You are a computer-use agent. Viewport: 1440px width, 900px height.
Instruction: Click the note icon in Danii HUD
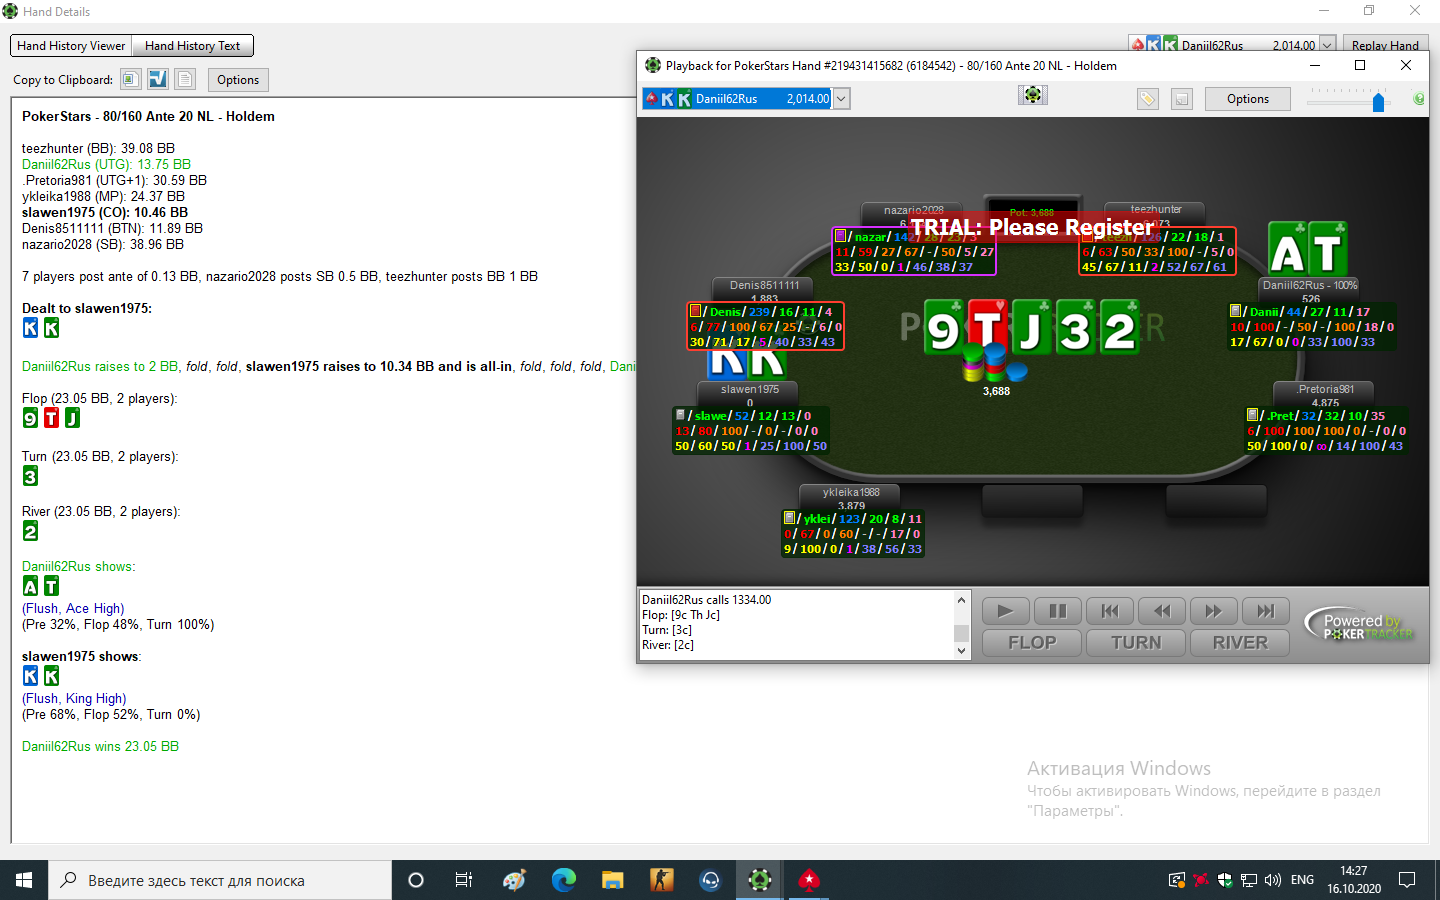(x=1235, y=311)
